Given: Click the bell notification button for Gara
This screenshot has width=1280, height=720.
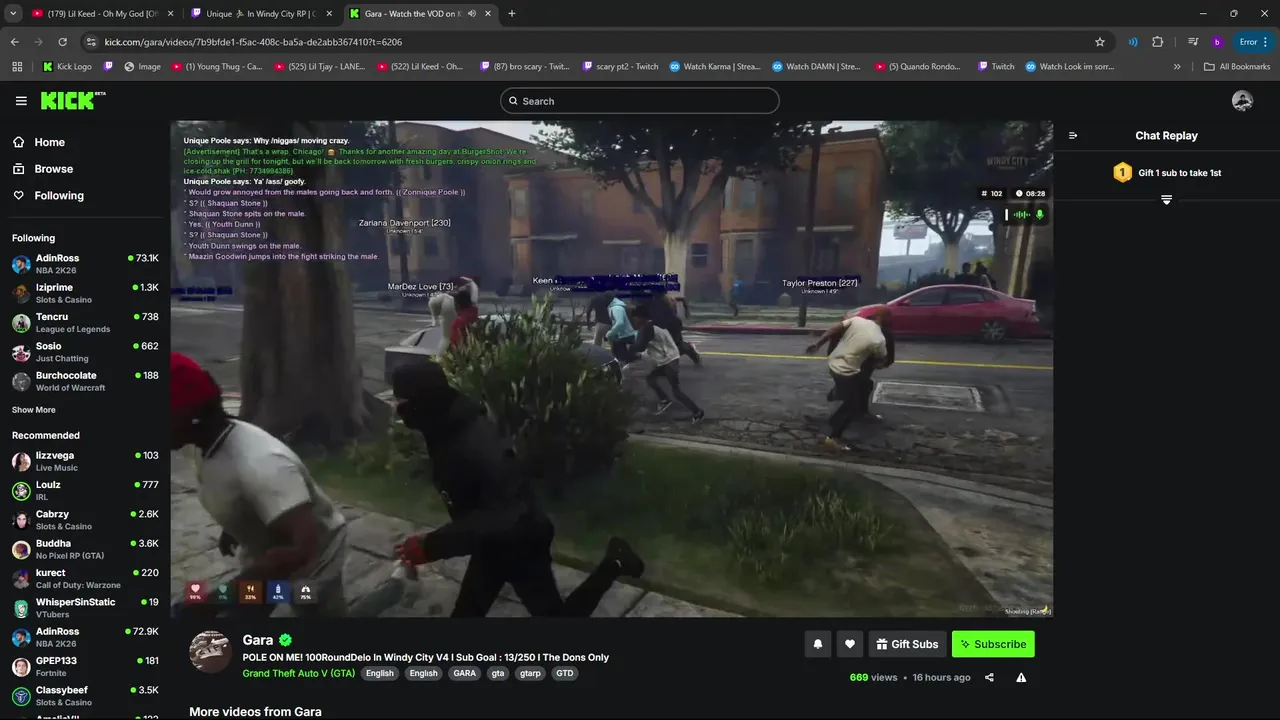Looking at the screenshot, I should pos(818,644).
